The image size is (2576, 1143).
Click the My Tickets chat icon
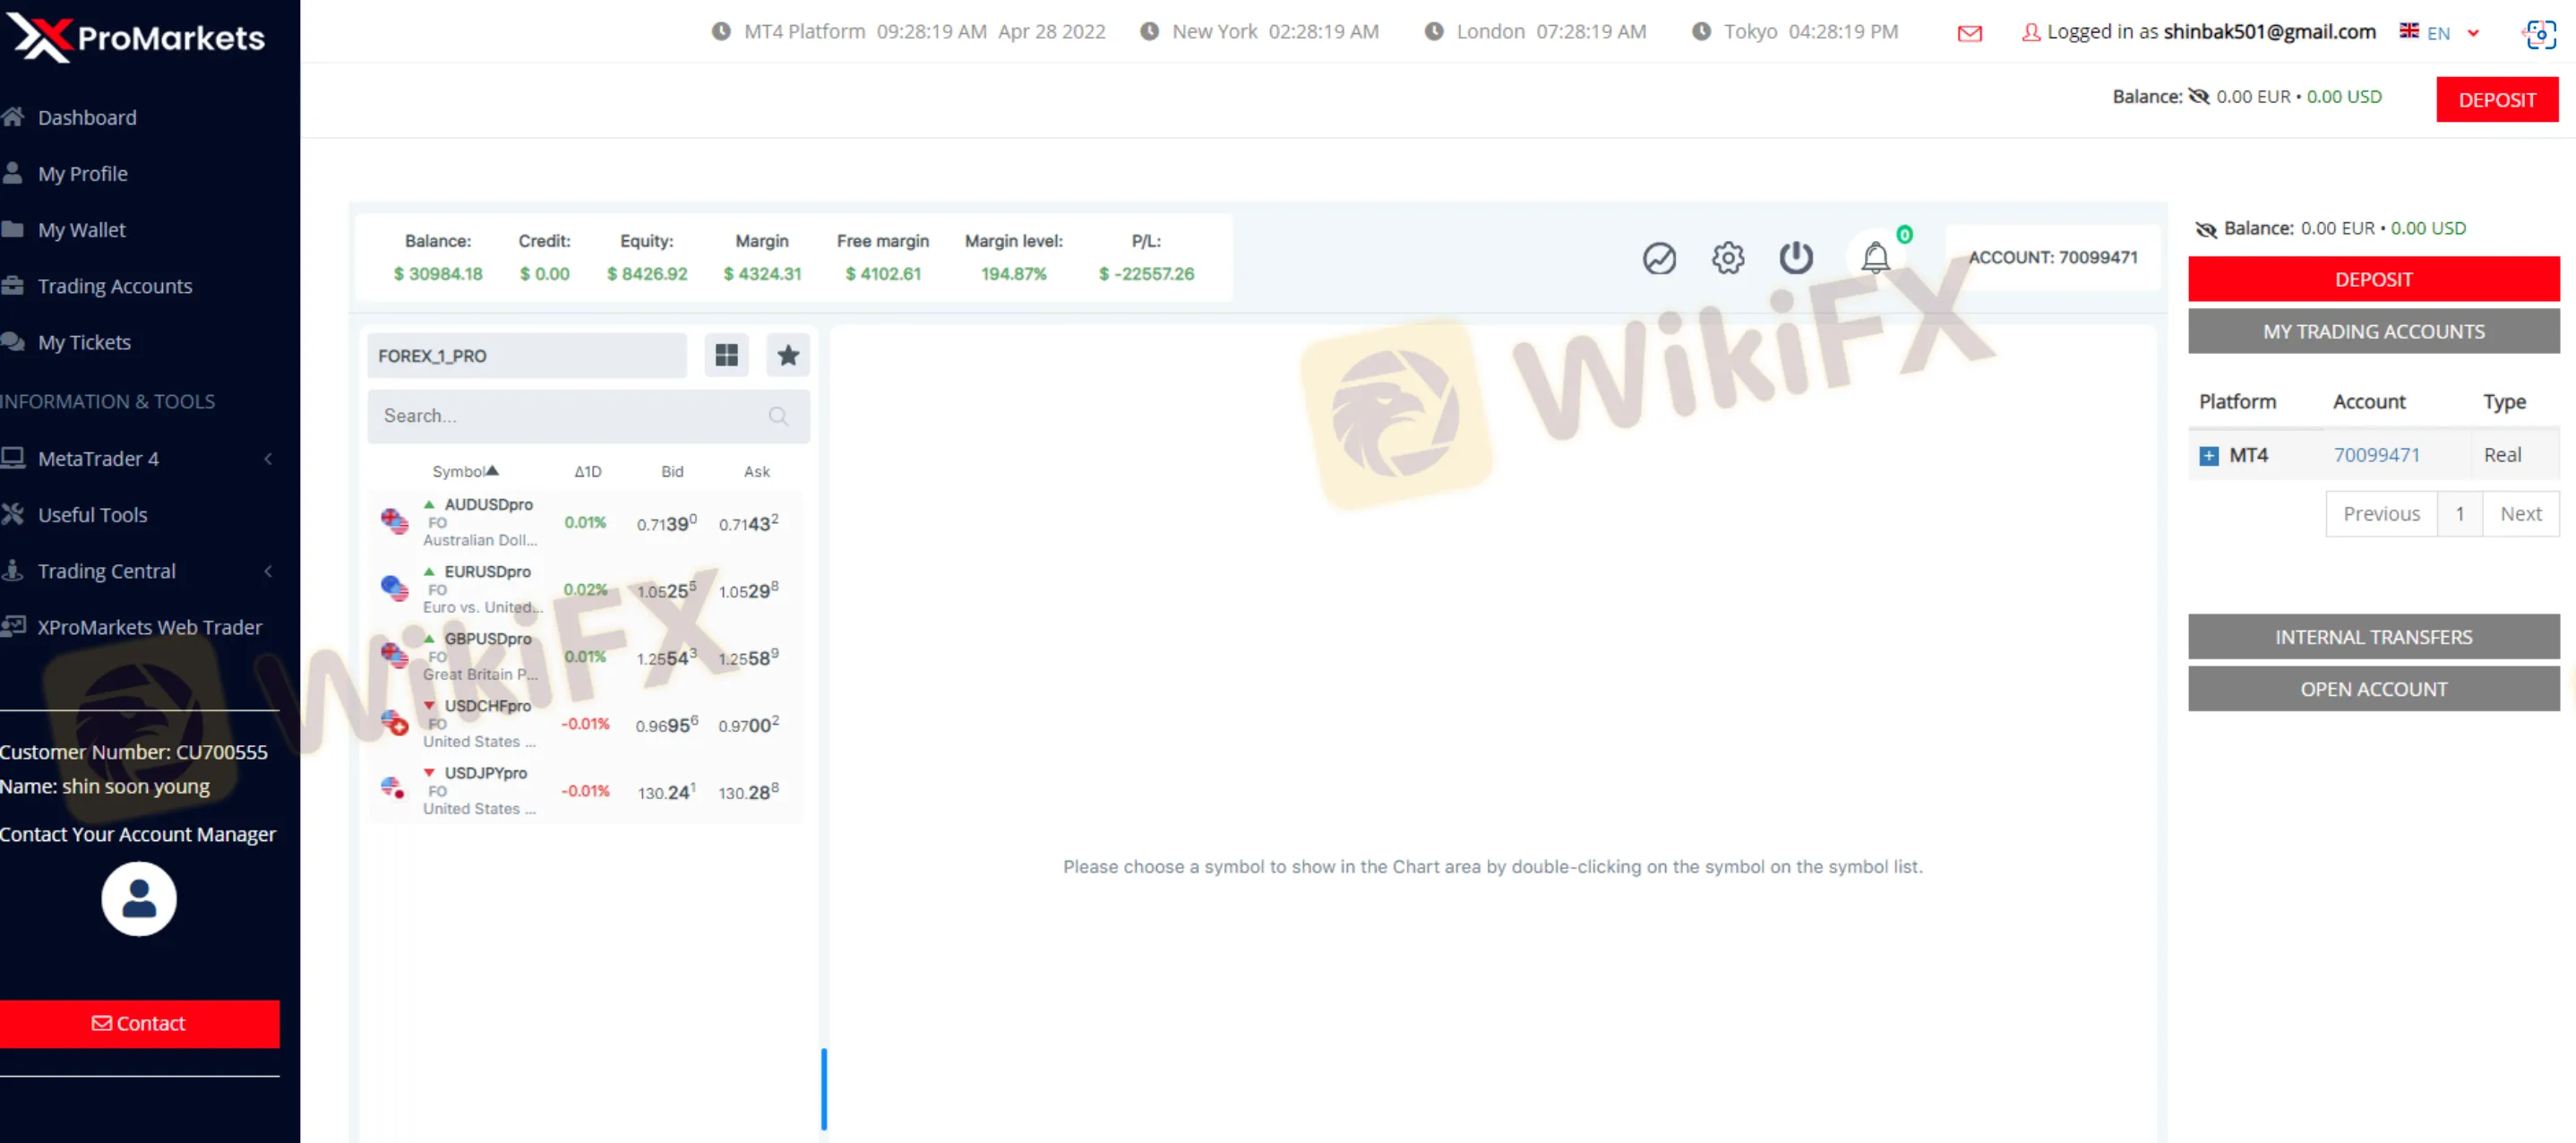12,341
